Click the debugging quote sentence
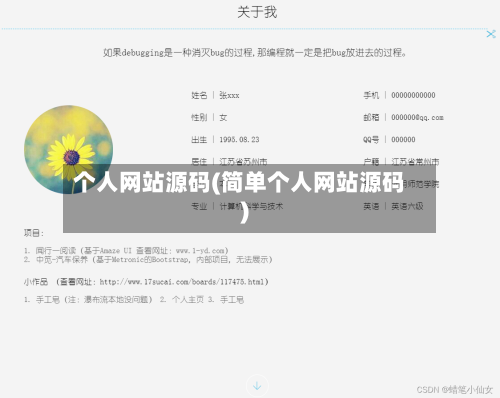This screenshot has height=398, width=500. [x=254, y=53]
